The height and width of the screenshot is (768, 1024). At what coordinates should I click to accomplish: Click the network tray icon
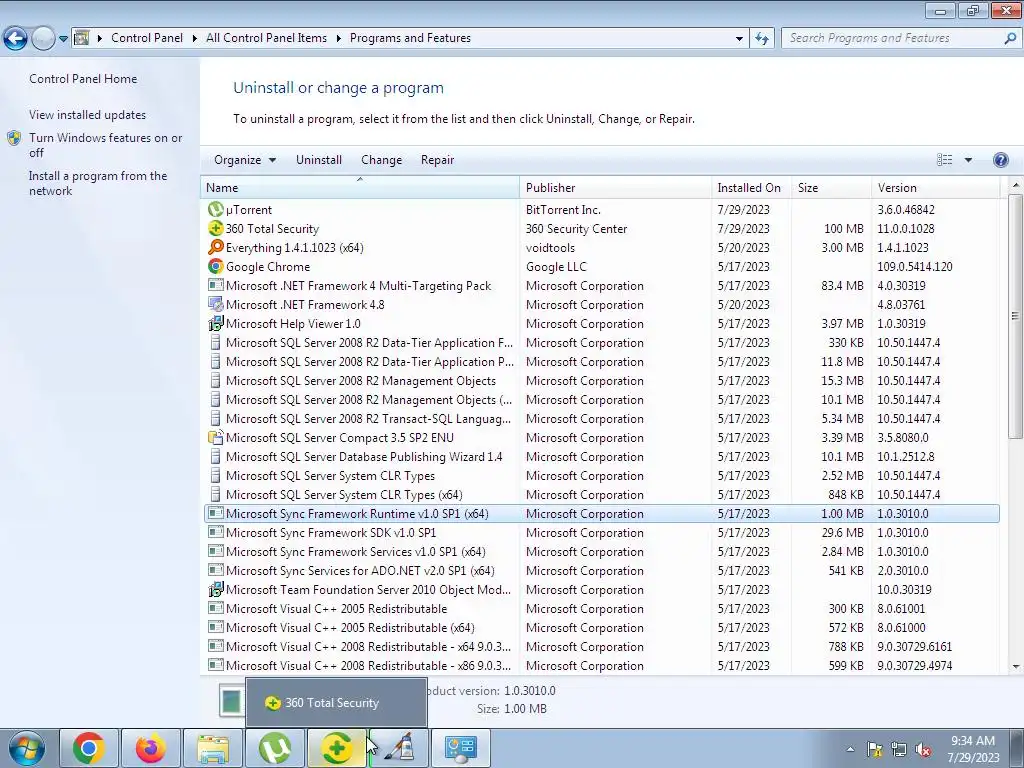pos(899,749)
